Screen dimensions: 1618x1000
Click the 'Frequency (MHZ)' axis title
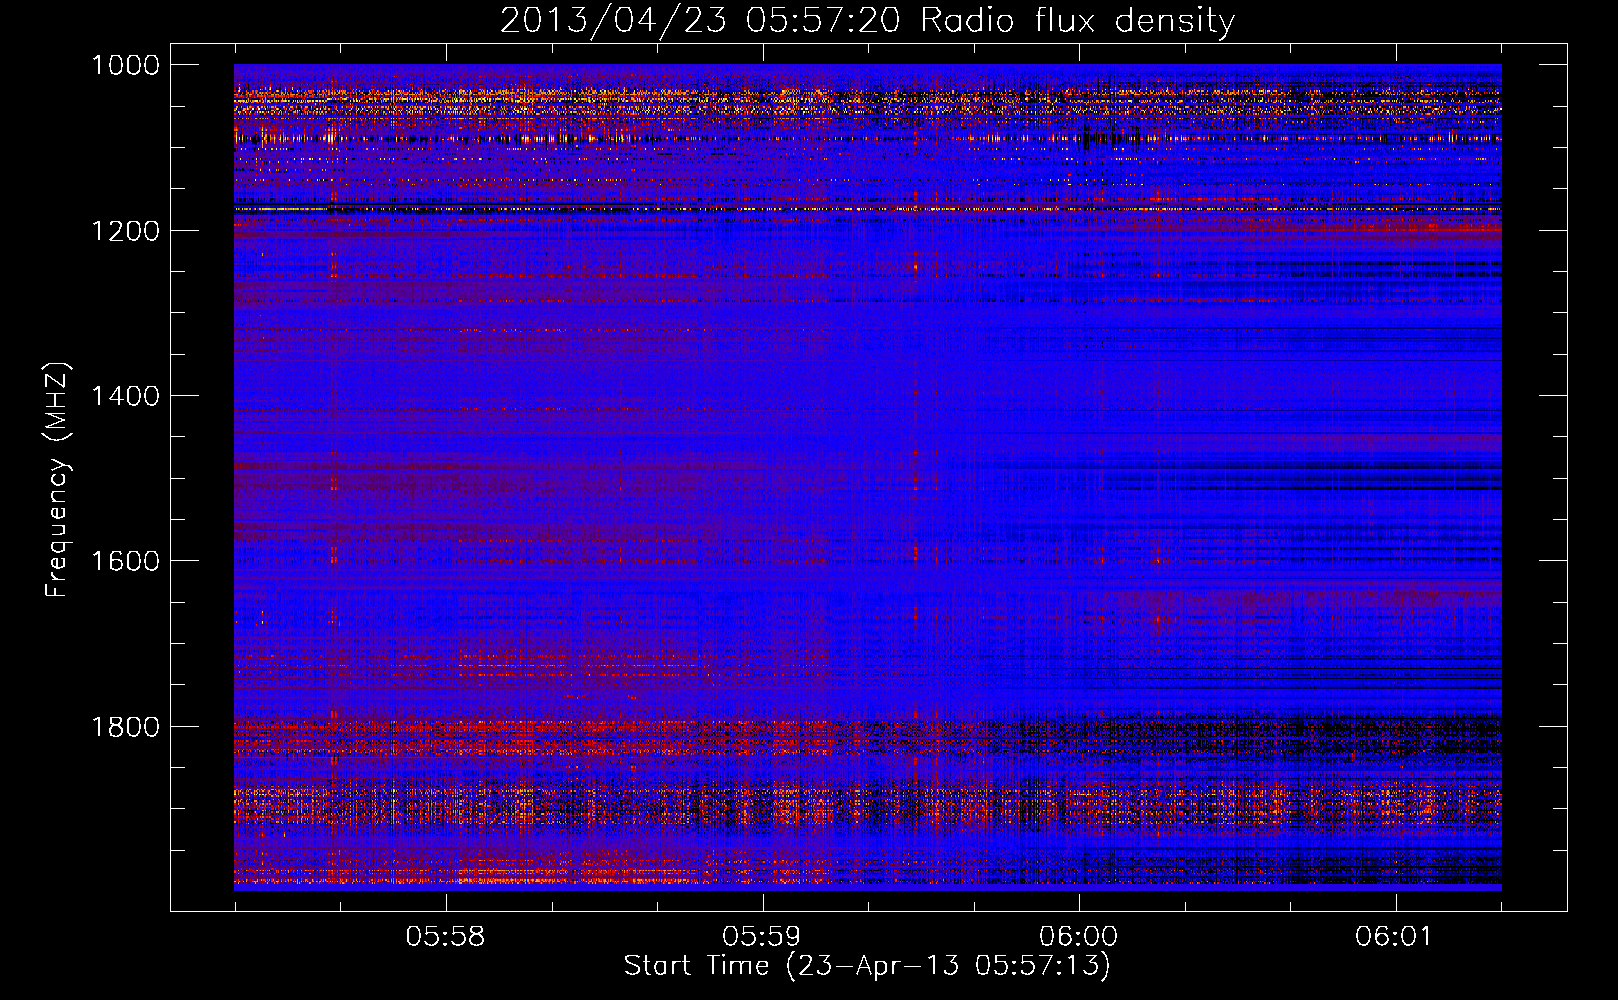[58, 480]
